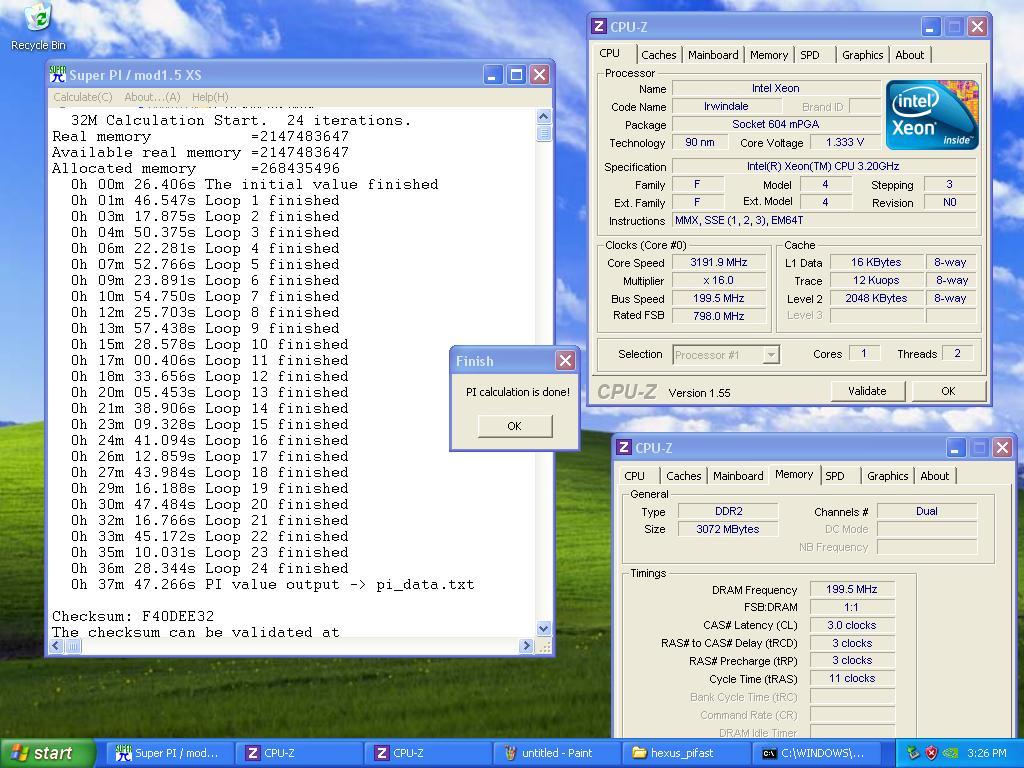Screen dimensions: 1024x768
Task: Click the green tray icon next to the red shield
Action: pos(913,753)
